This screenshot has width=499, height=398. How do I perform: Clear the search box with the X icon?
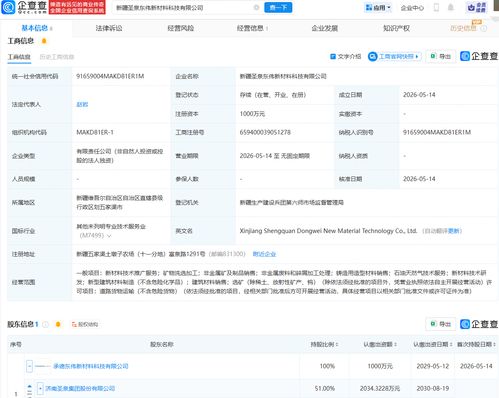coord(256,7)
